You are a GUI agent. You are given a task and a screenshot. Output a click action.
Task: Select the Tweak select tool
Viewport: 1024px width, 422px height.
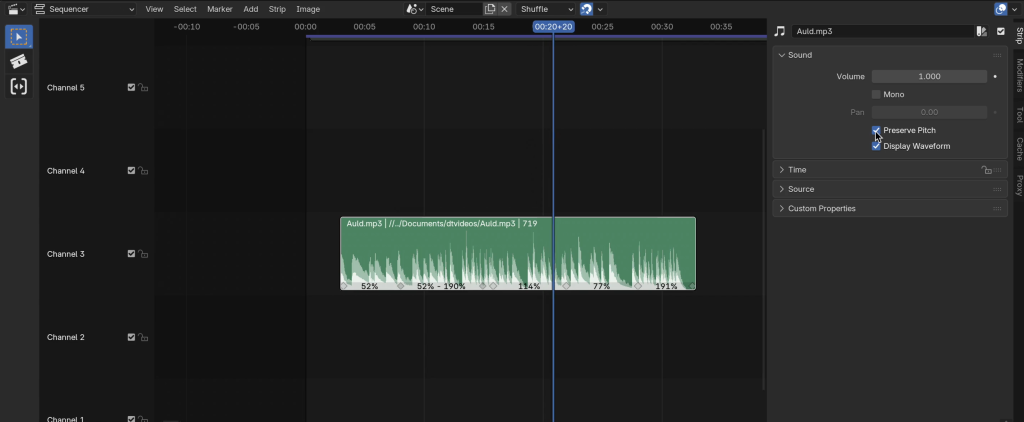point(18,37)
